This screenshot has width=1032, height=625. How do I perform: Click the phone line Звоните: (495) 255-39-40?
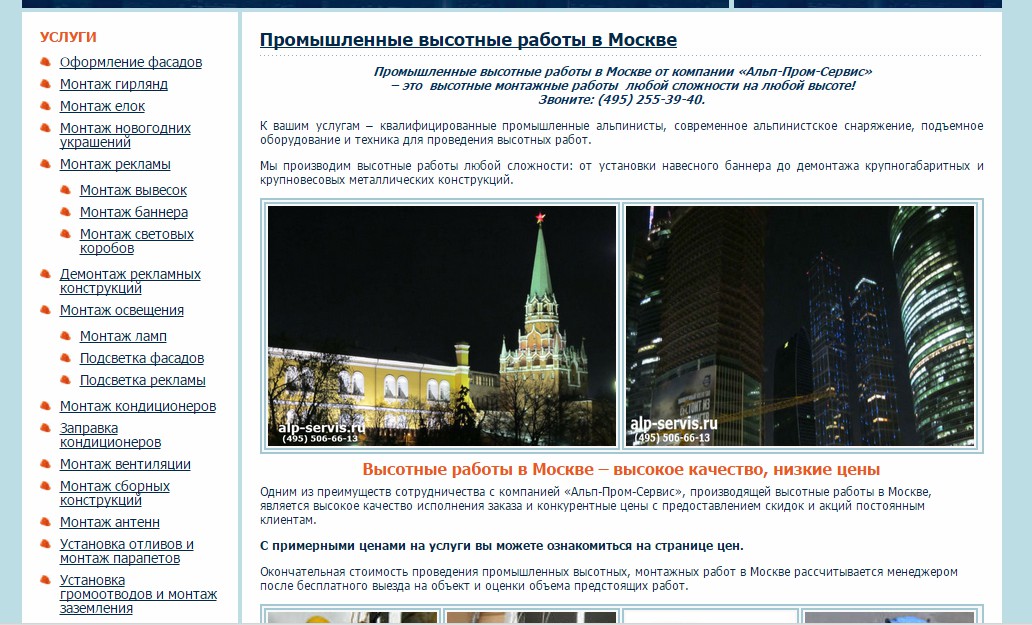tap(621, 100)
